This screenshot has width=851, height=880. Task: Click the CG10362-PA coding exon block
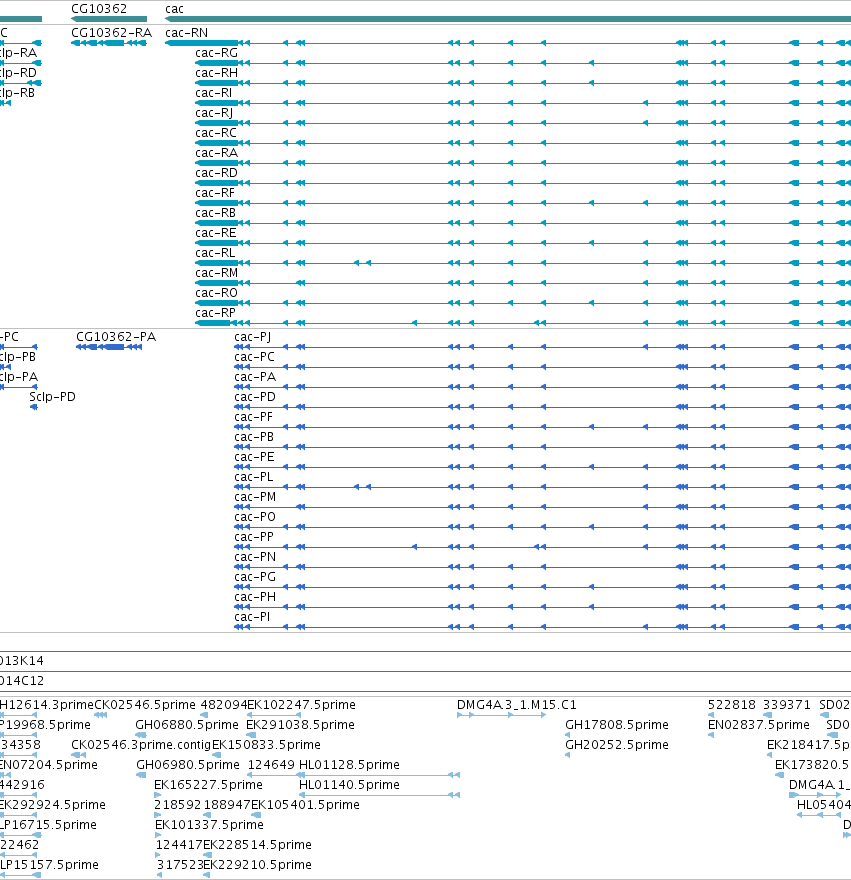point(114,347)
